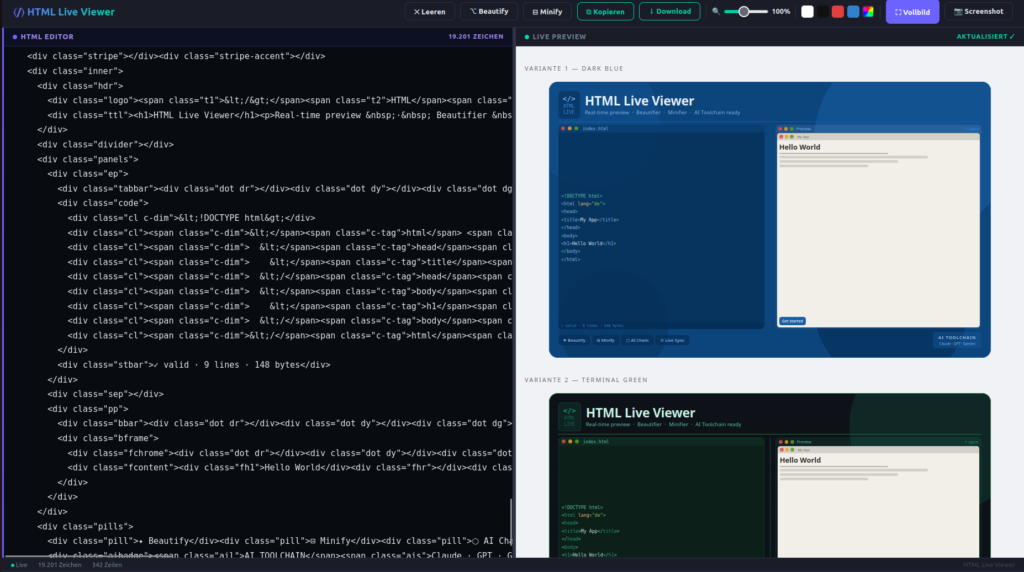Click the Live Sync pill in Dark Blue preview
Viewport: 1024px width, 572px height.
[673, 340]
